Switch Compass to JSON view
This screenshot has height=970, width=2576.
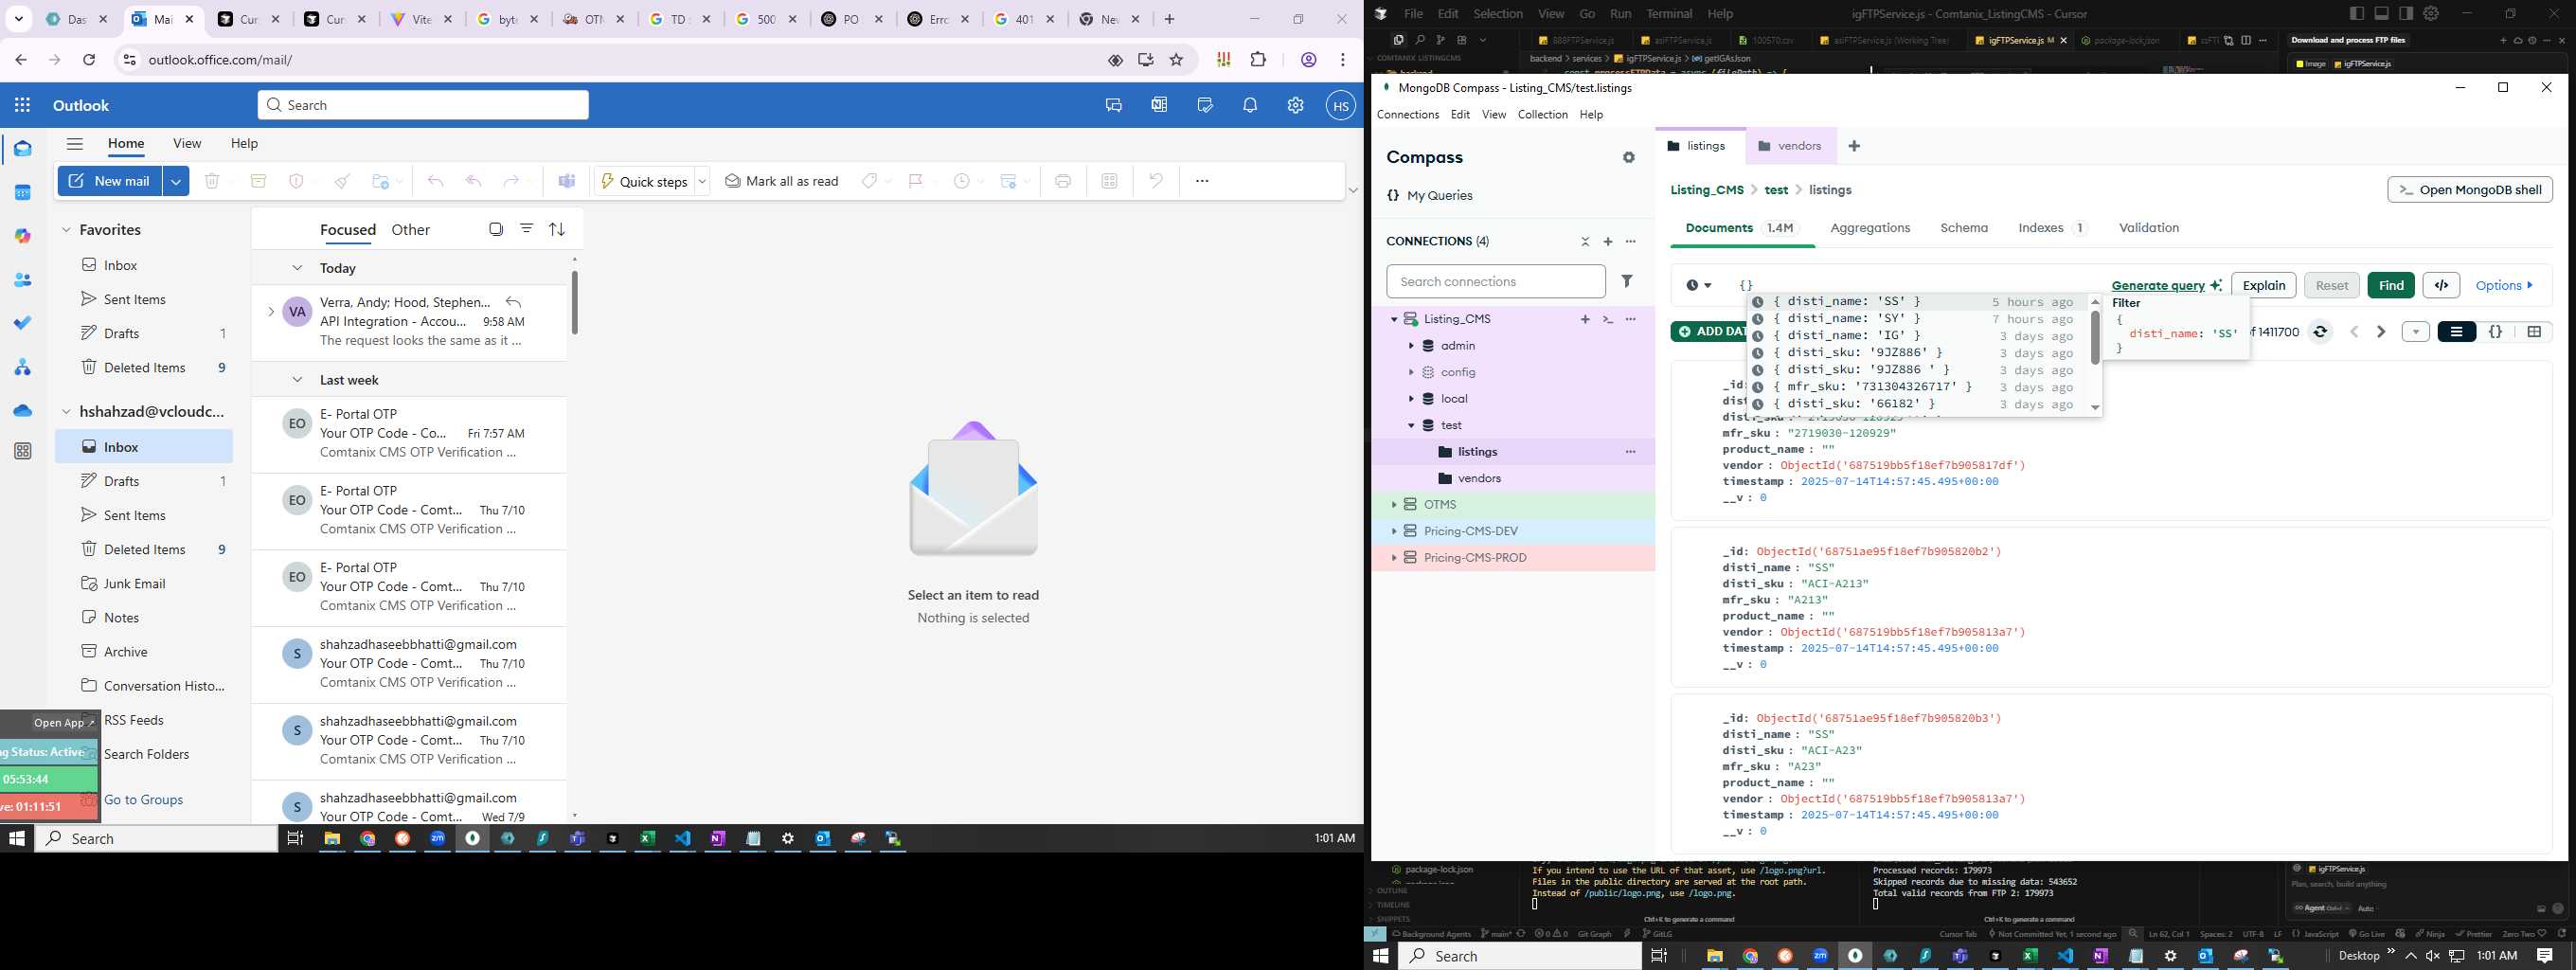pos(2496,332)
